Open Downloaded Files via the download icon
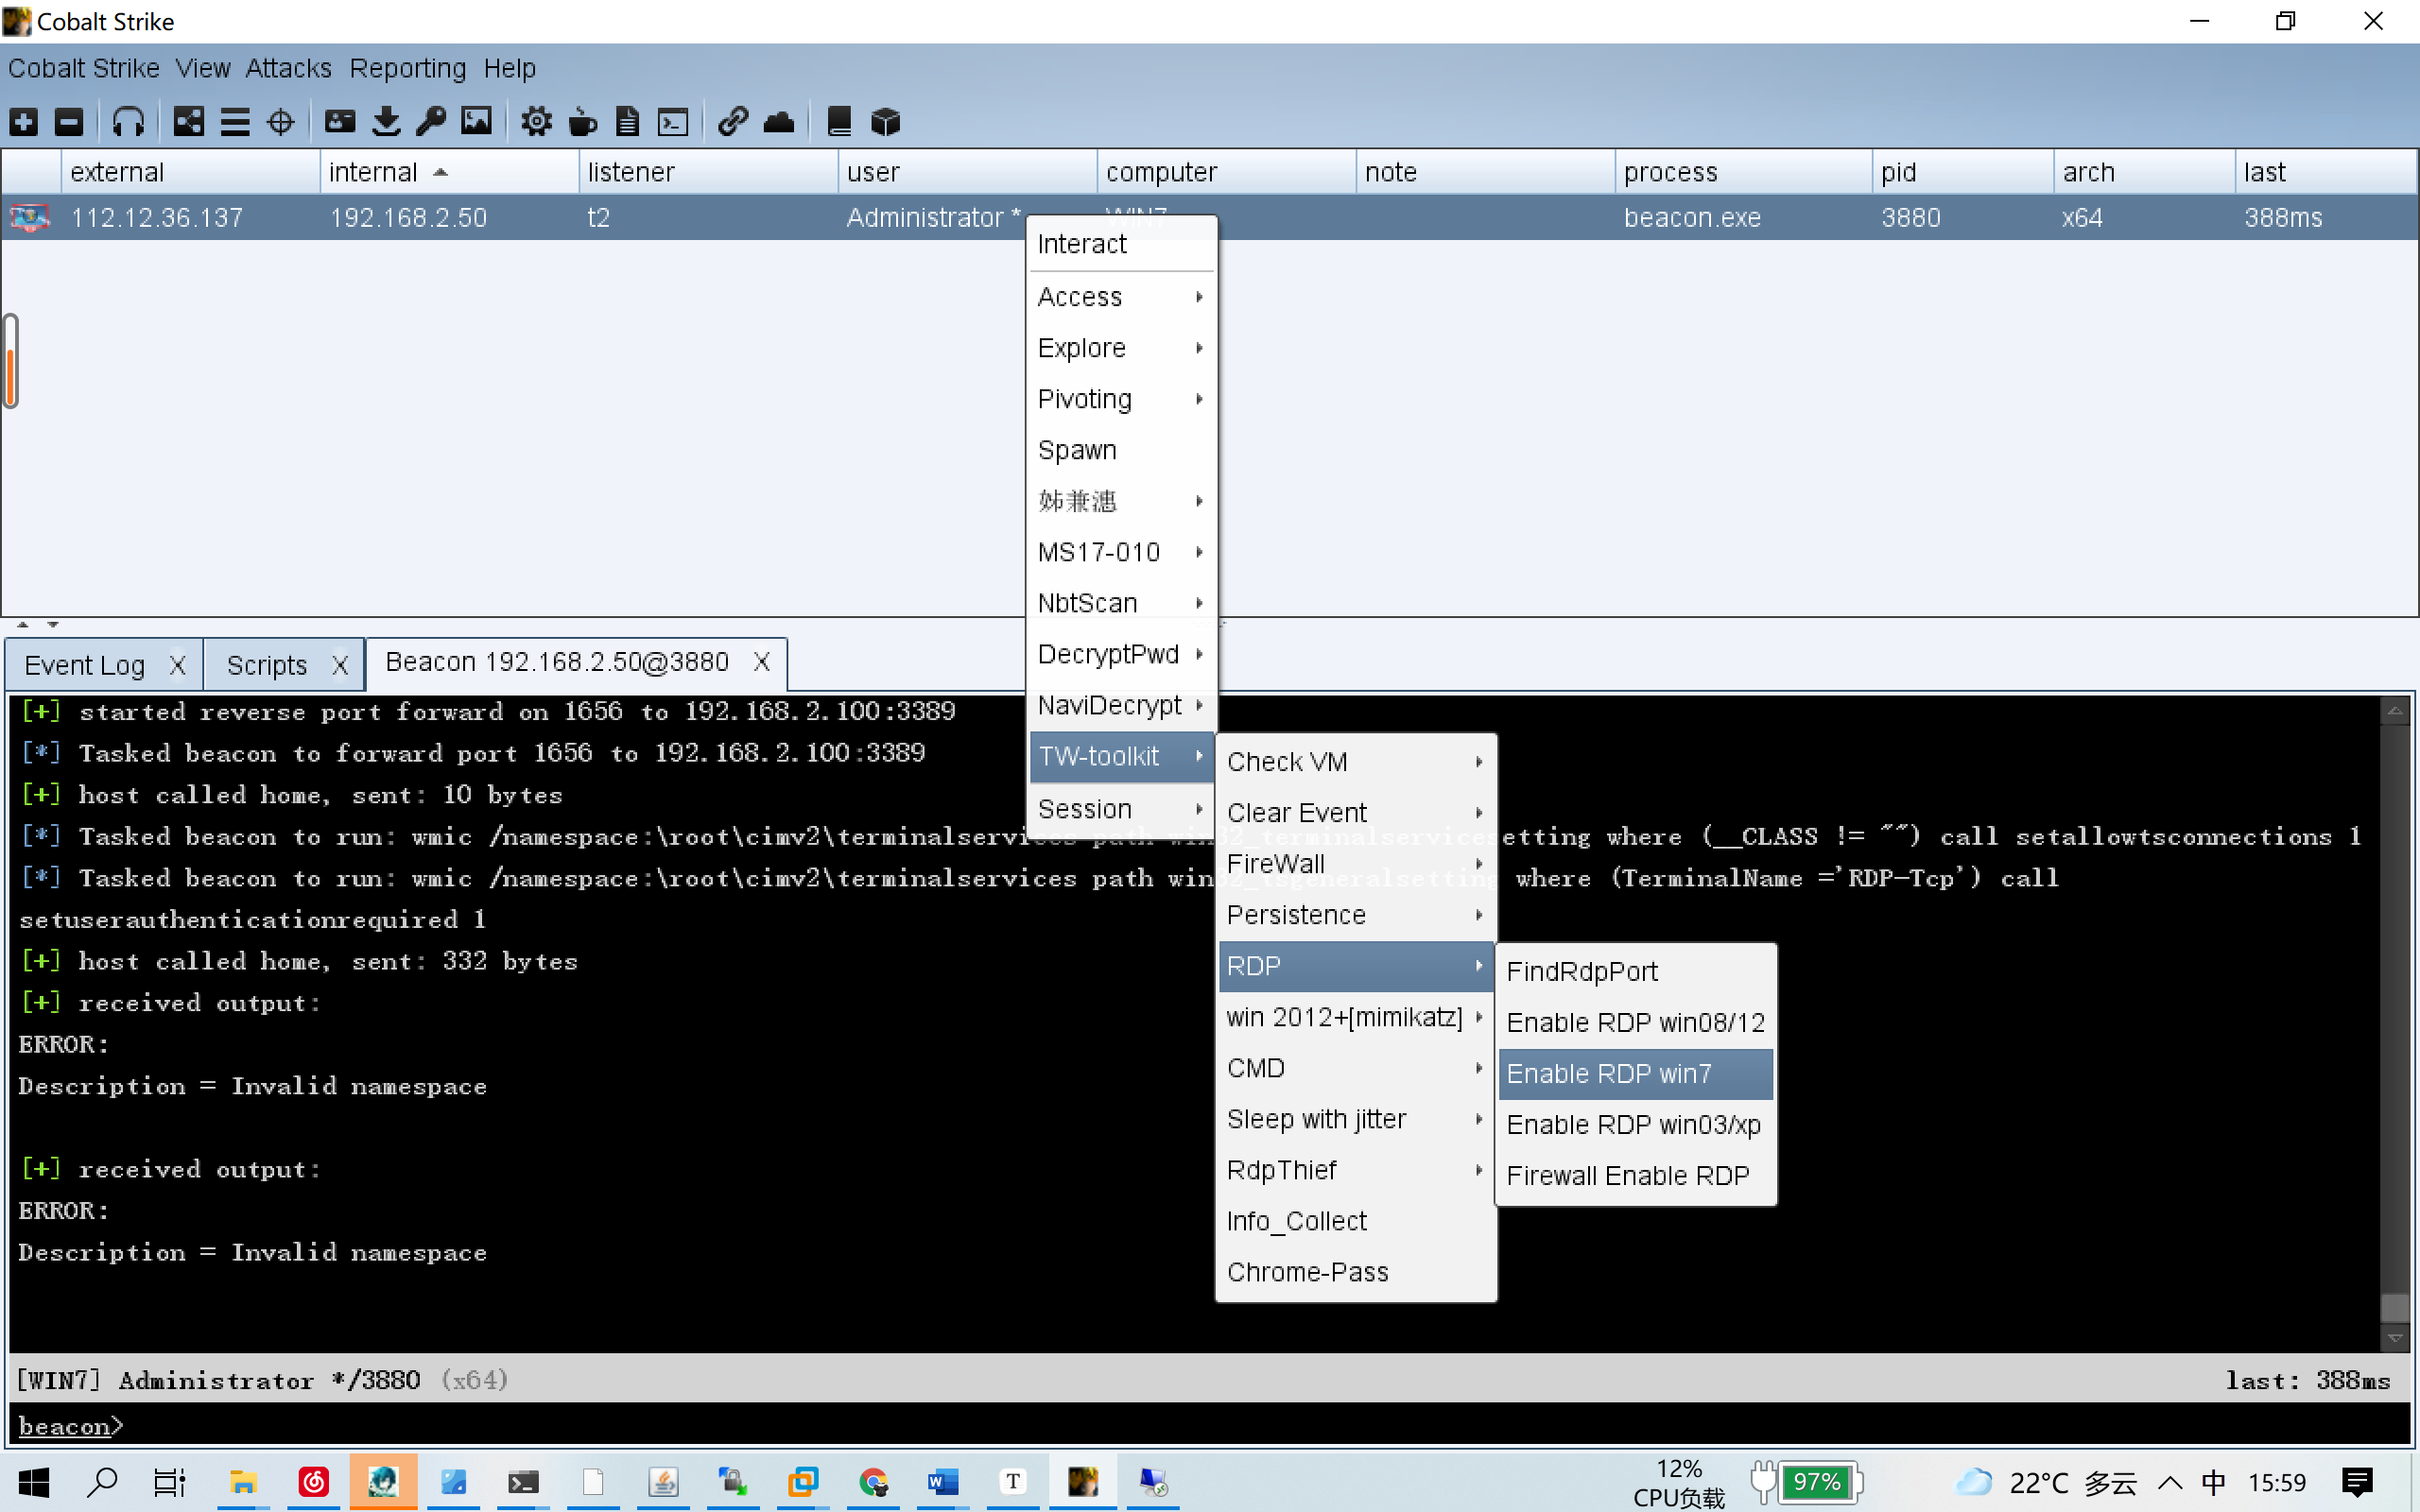 coord(386,122)
